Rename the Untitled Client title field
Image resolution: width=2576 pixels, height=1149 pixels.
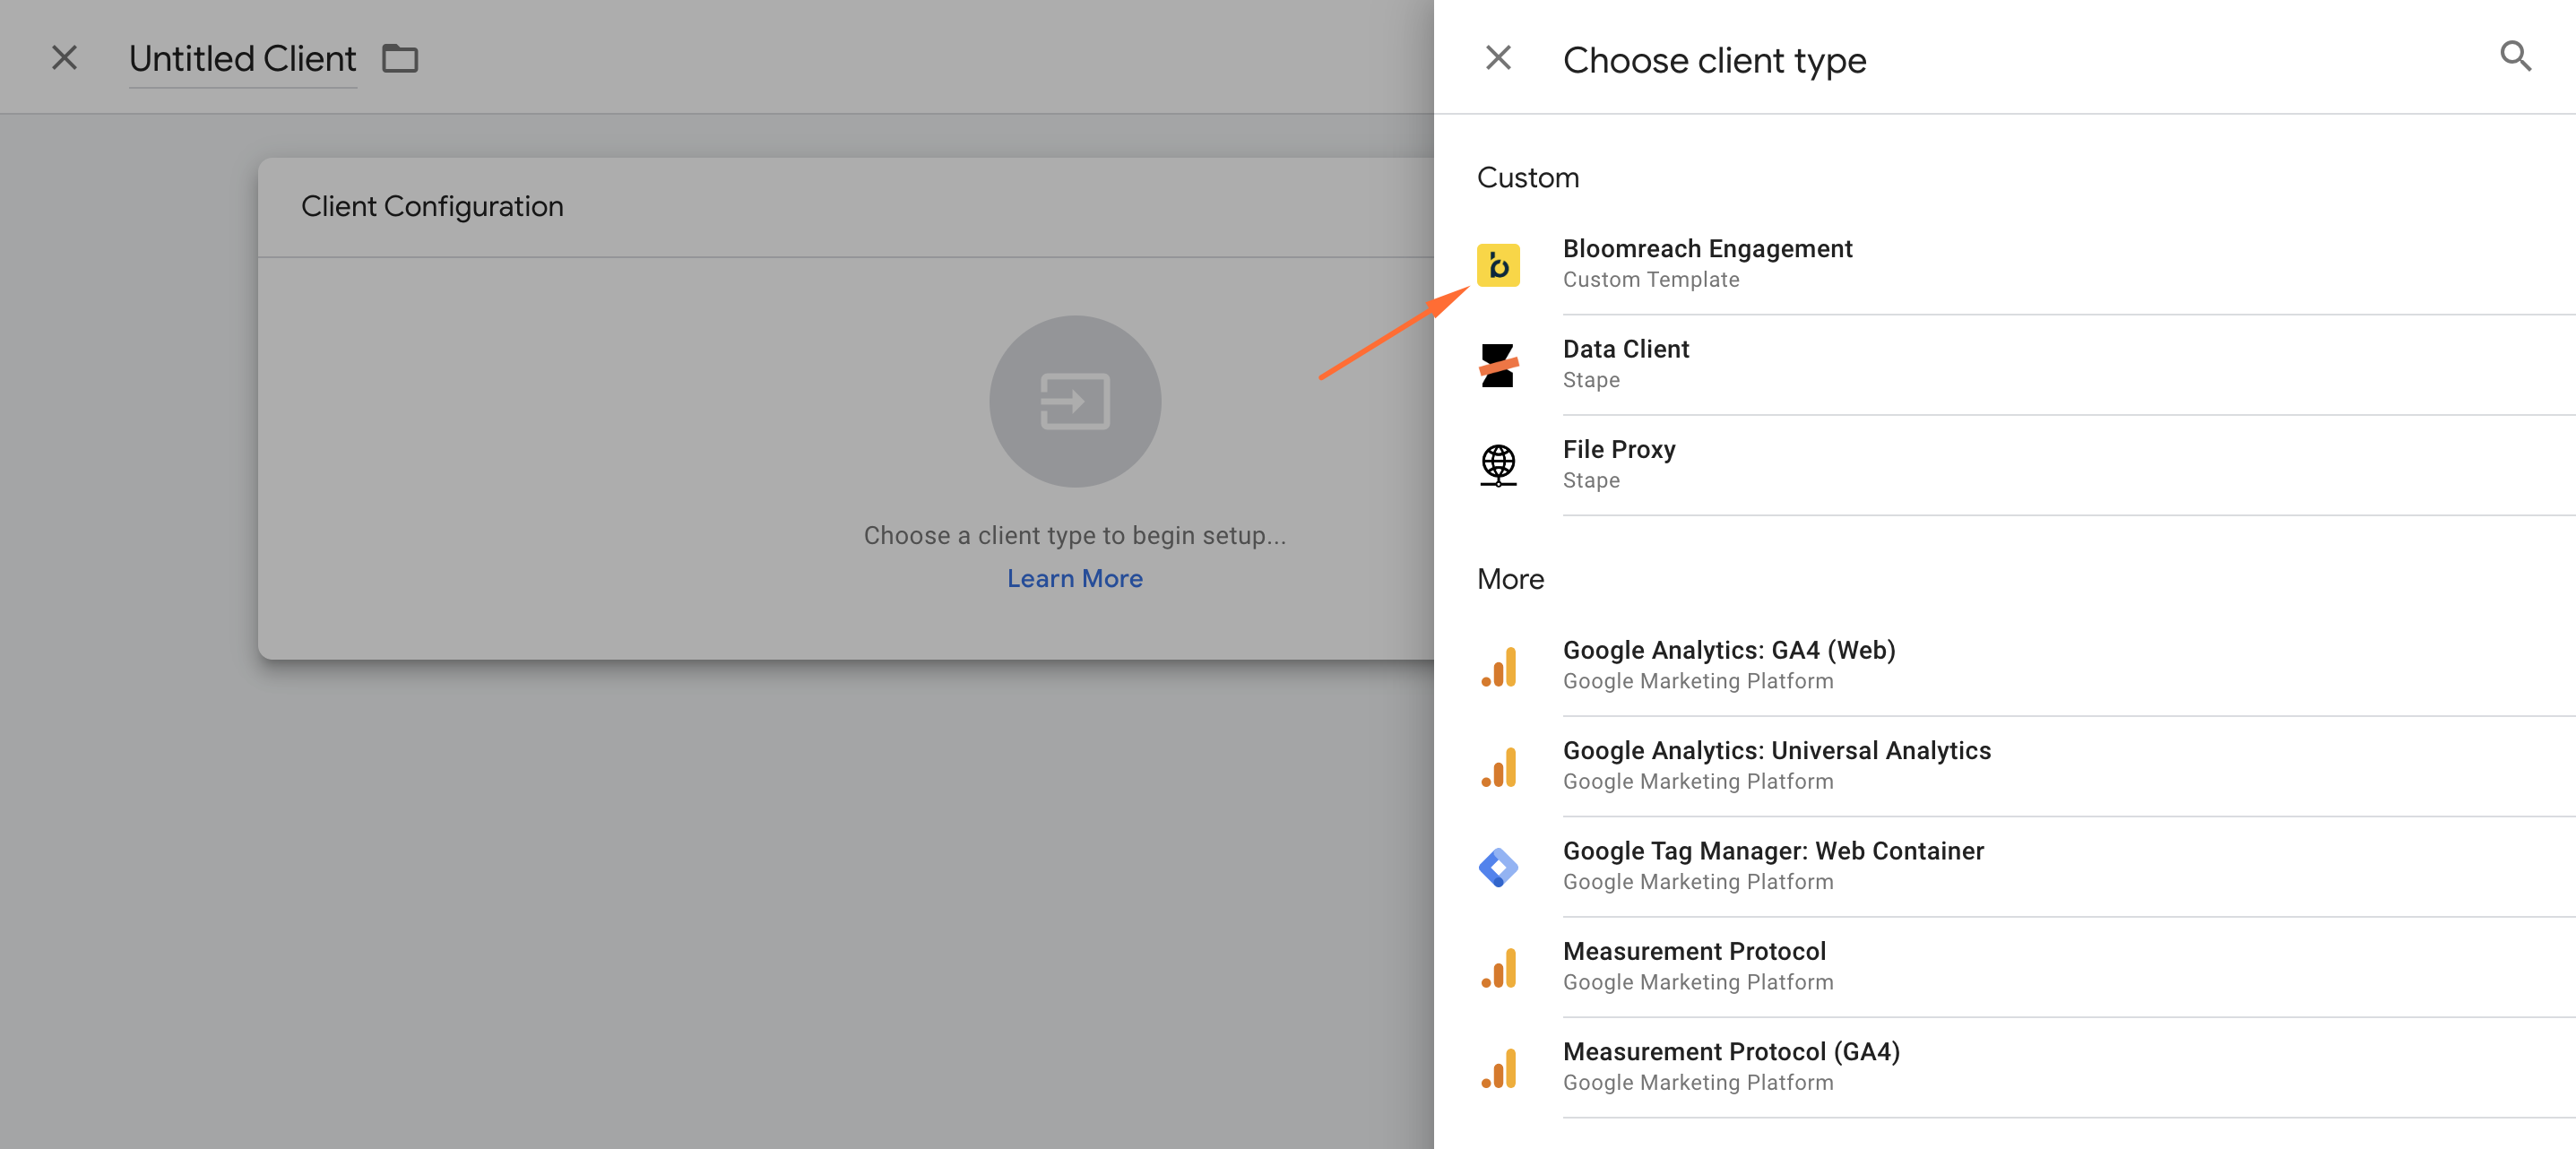[x=243, y=59]
